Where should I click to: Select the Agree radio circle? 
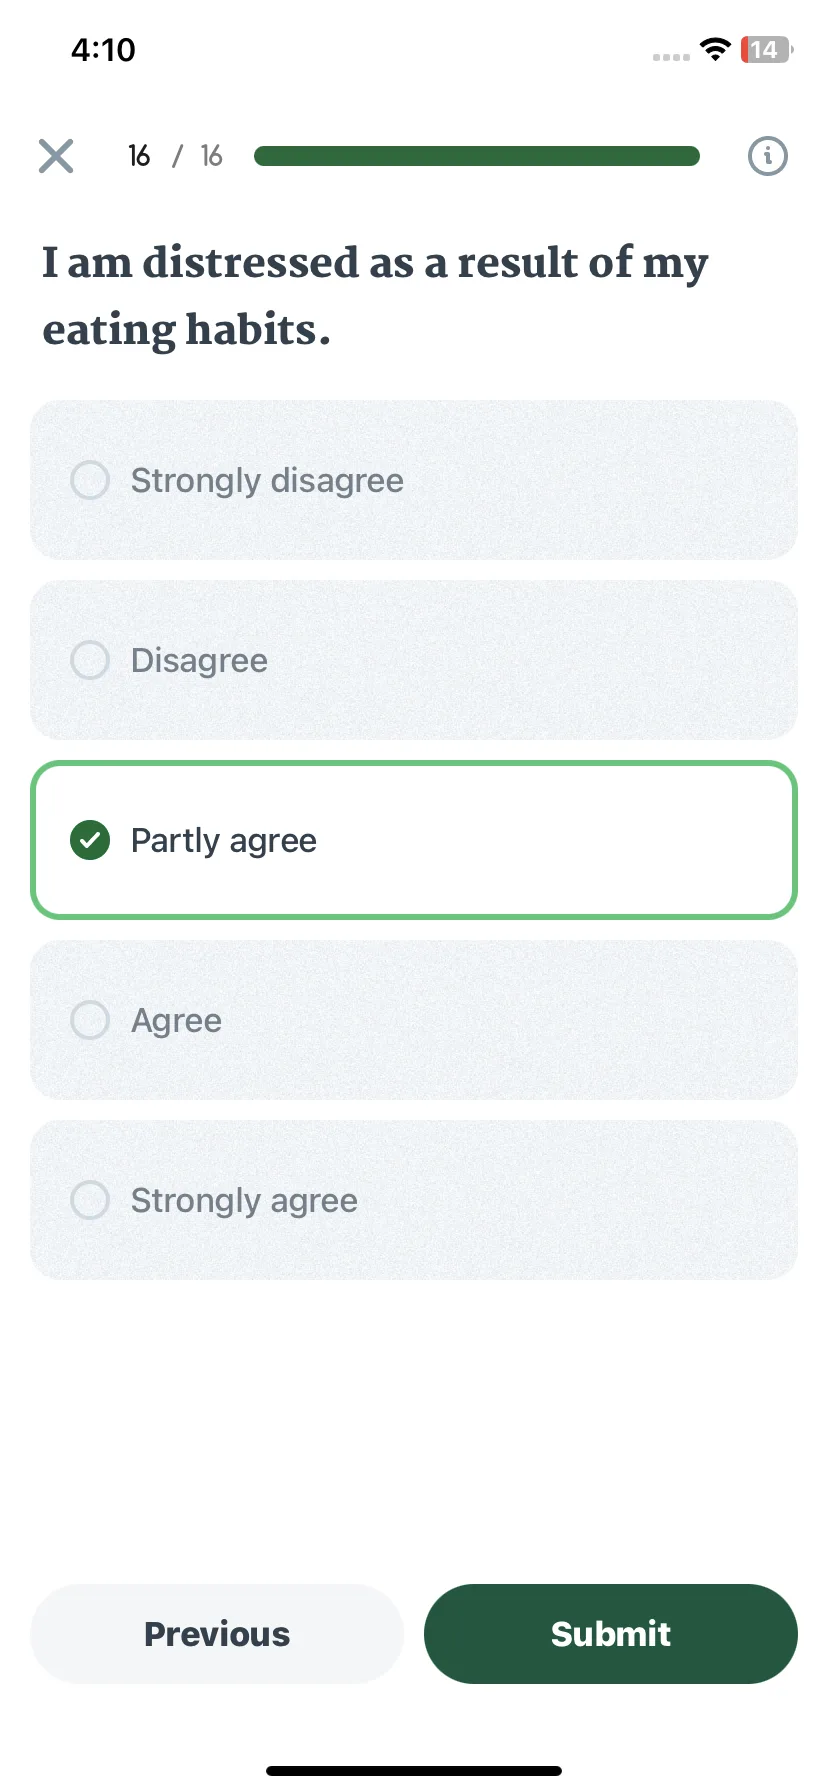tap(90, 1020)
